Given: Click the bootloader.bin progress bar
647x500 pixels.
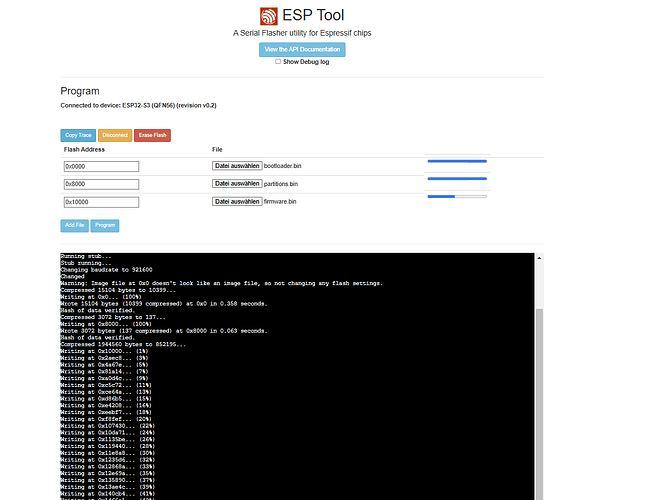Looking at the screenshot, I should tap(457, 161).
